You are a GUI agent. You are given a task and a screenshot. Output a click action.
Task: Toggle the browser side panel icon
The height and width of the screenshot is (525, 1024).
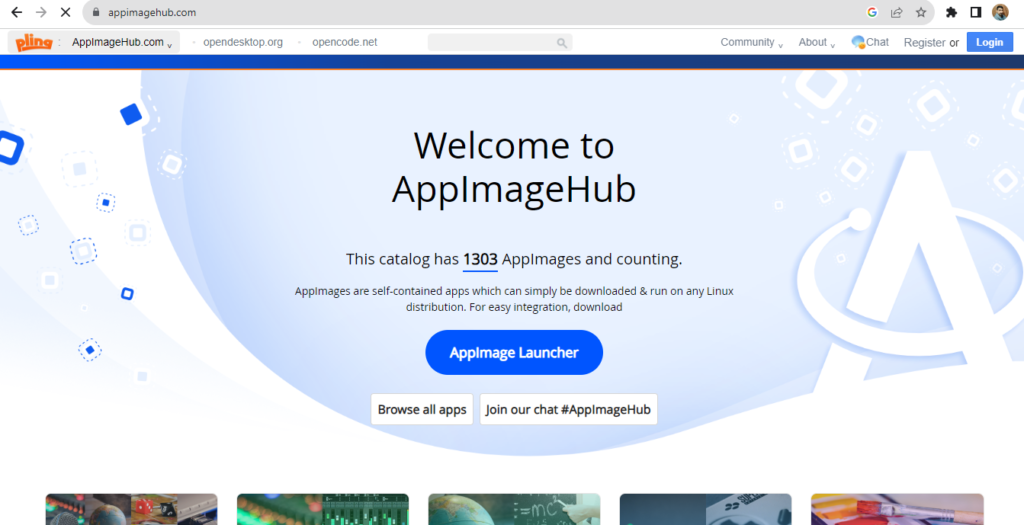pos(976,13)
